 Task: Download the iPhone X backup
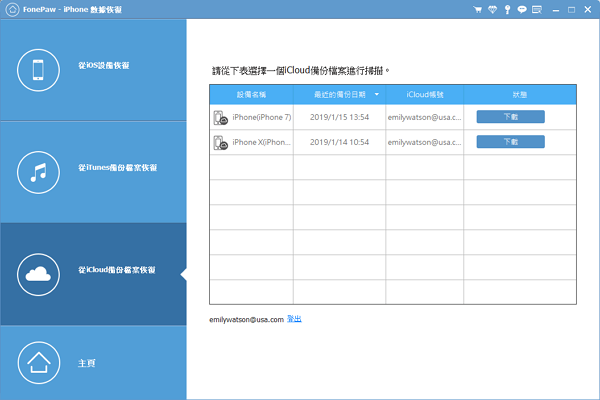click(510, 142)
